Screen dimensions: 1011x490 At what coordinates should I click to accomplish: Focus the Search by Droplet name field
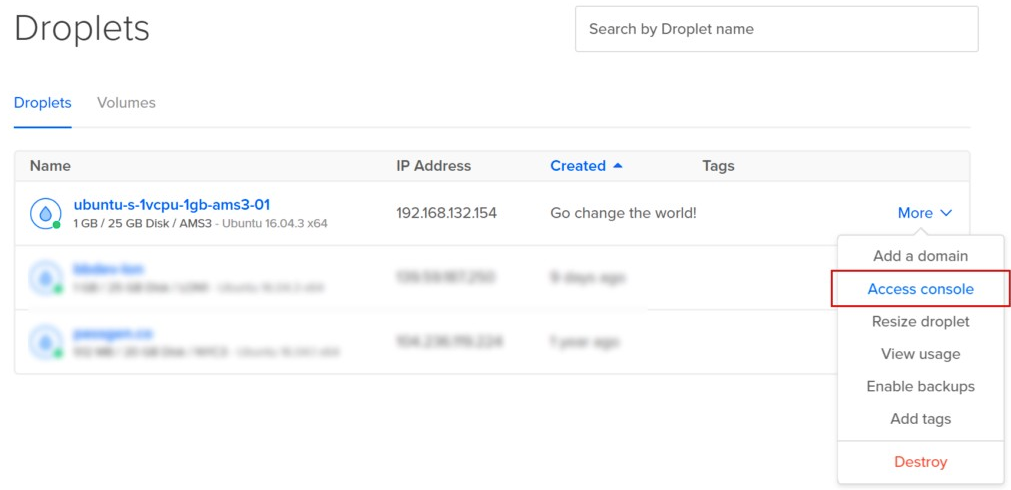[x=776, y=29]
